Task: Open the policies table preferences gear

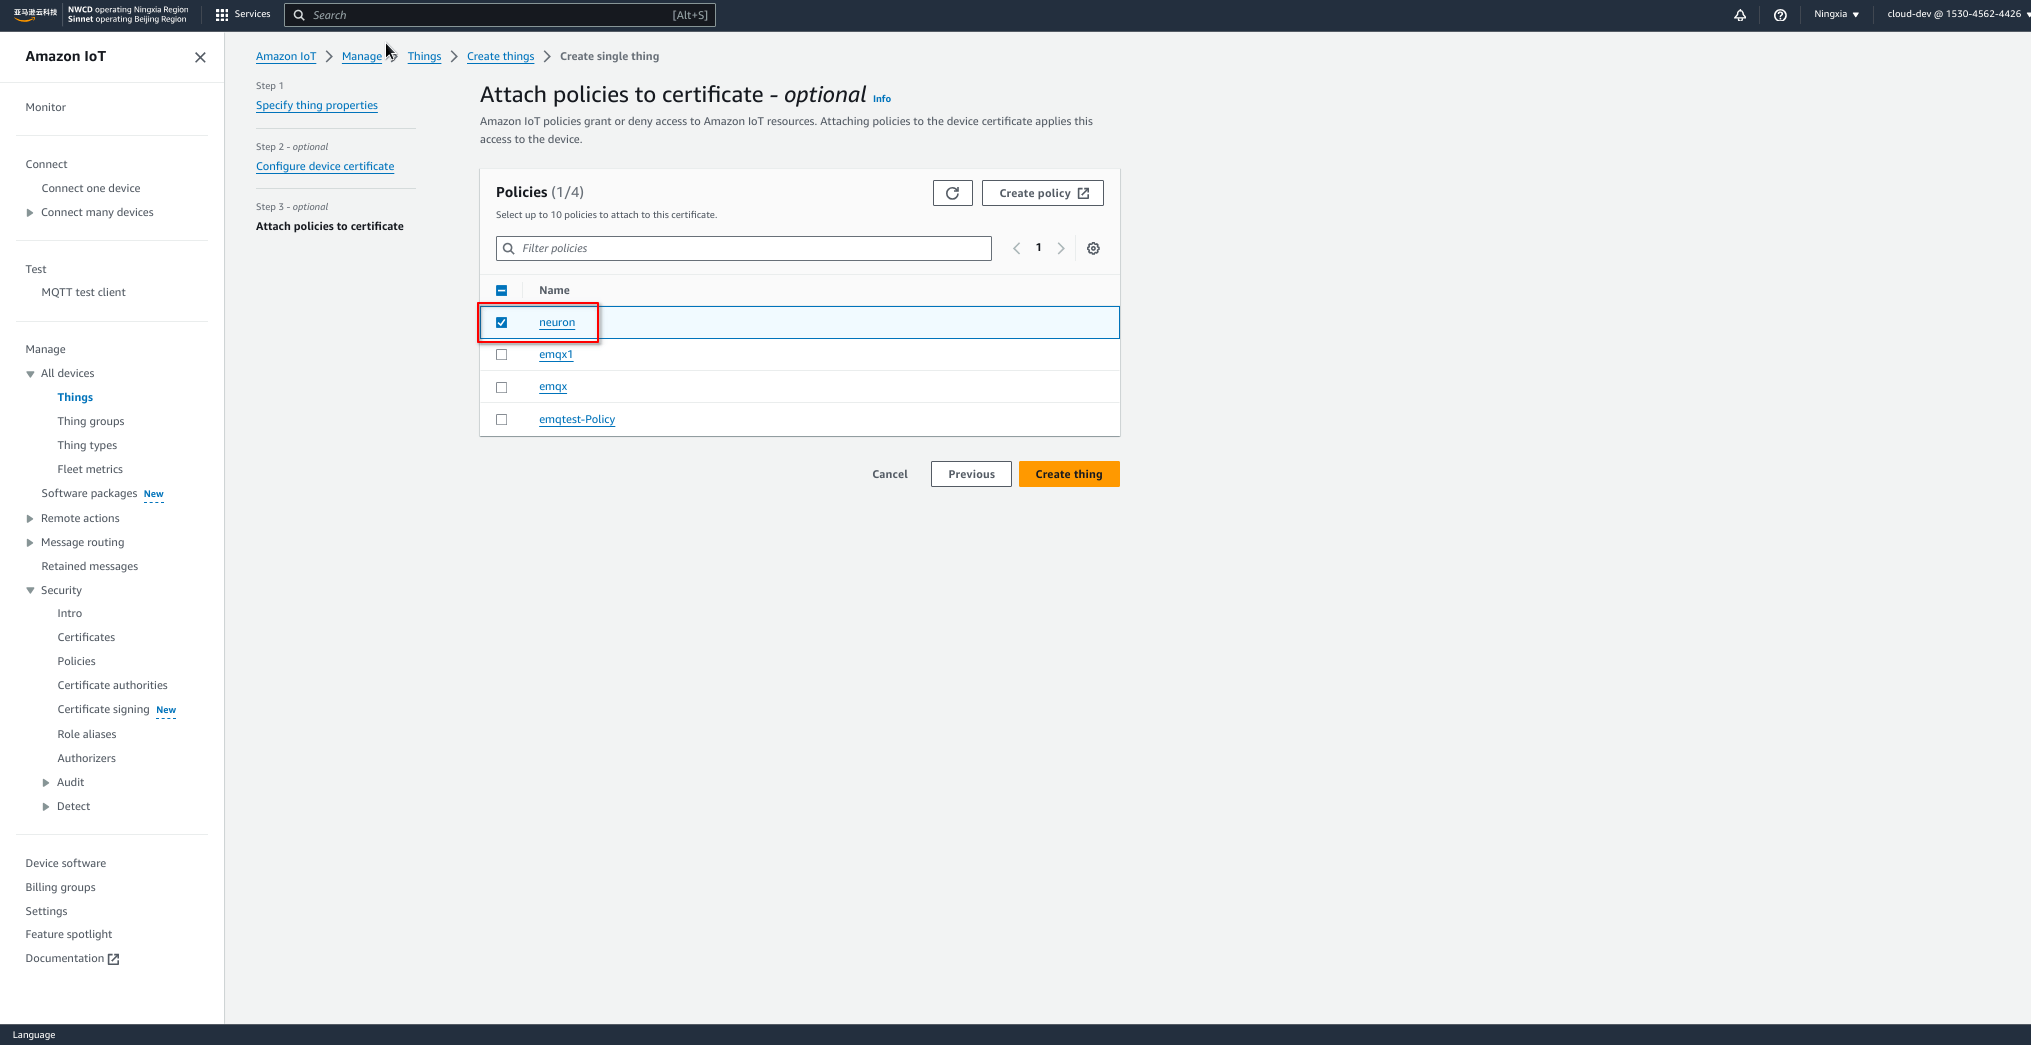Action: [x=1093, y=248]
